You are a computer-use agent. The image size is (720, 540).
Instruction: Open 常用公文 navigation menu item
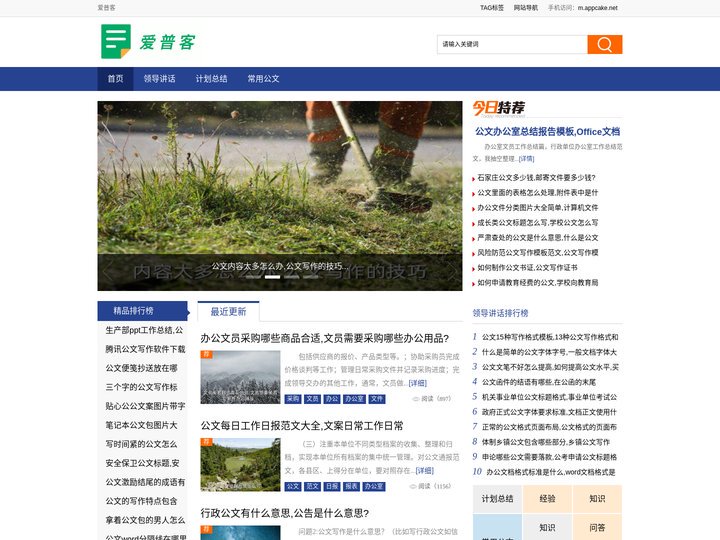263,79
